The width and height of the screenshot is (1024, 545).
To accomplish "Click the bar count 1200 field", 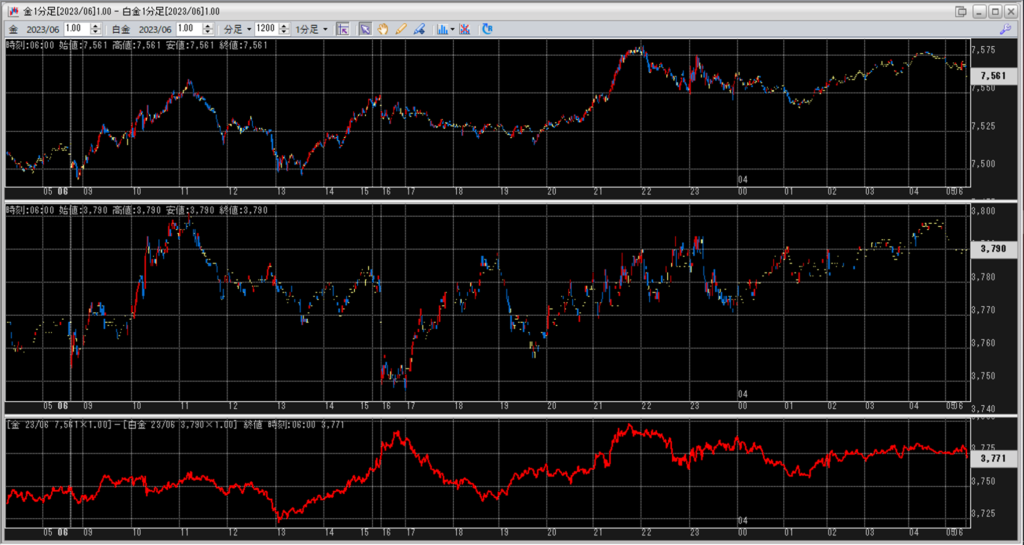I will (267, 29).
